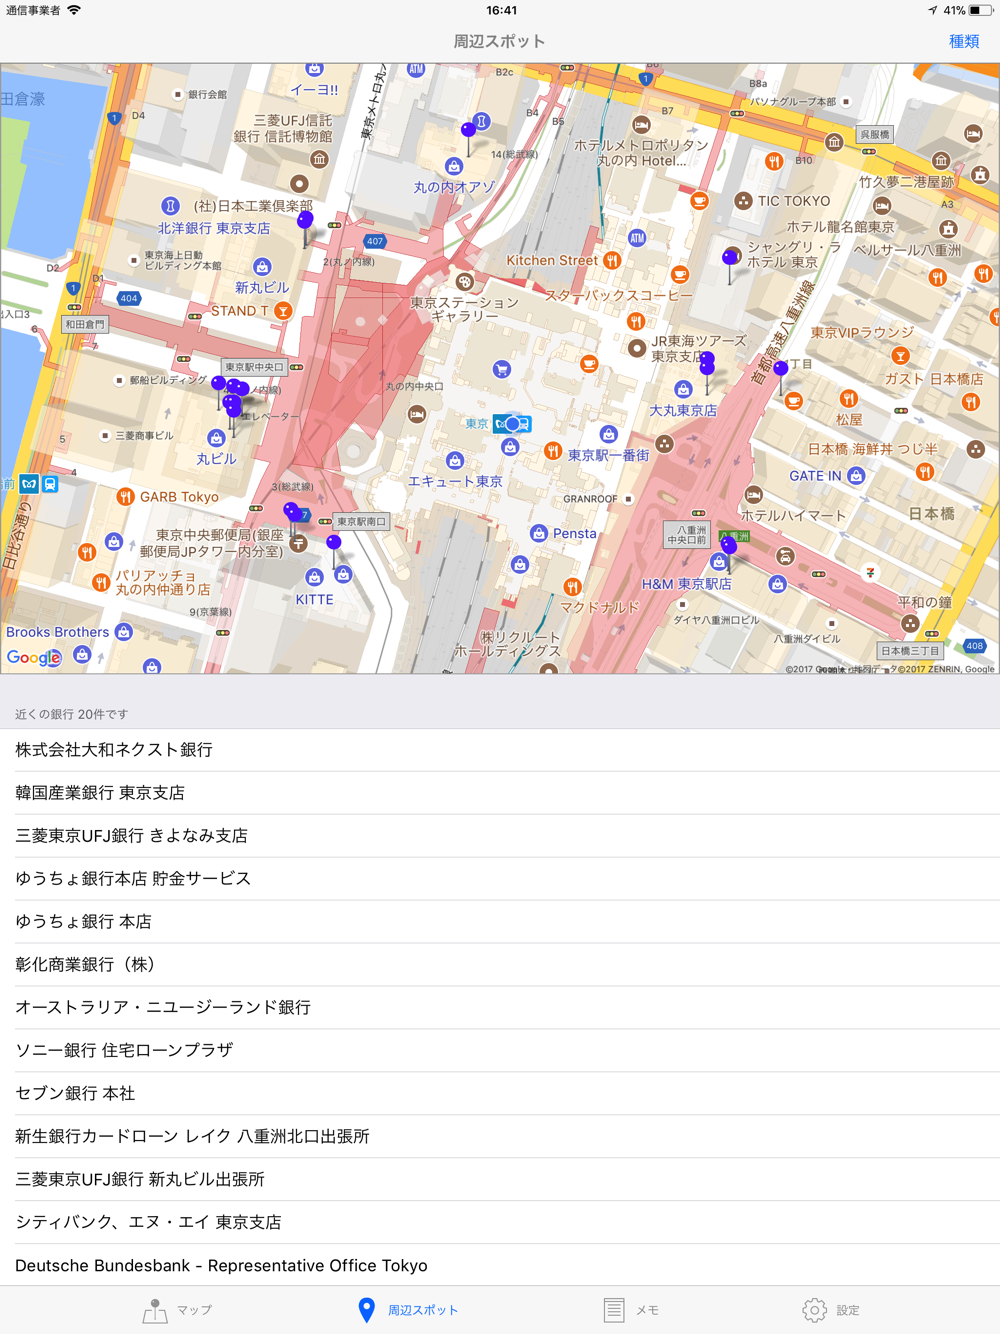Viewport: 1000px width, 1334px height.
Task: Tap the Brooks Brothers shop icon
Action: point(124,632)
